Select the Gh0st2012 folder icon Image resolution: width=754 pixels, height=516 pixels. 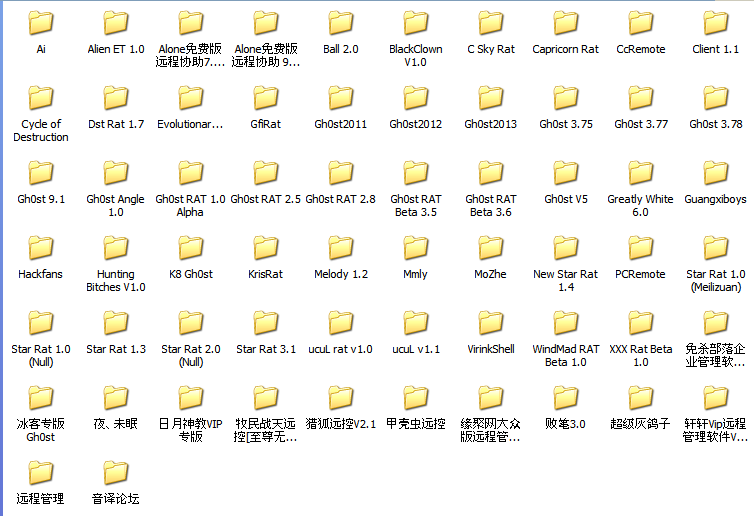(416, 99)
